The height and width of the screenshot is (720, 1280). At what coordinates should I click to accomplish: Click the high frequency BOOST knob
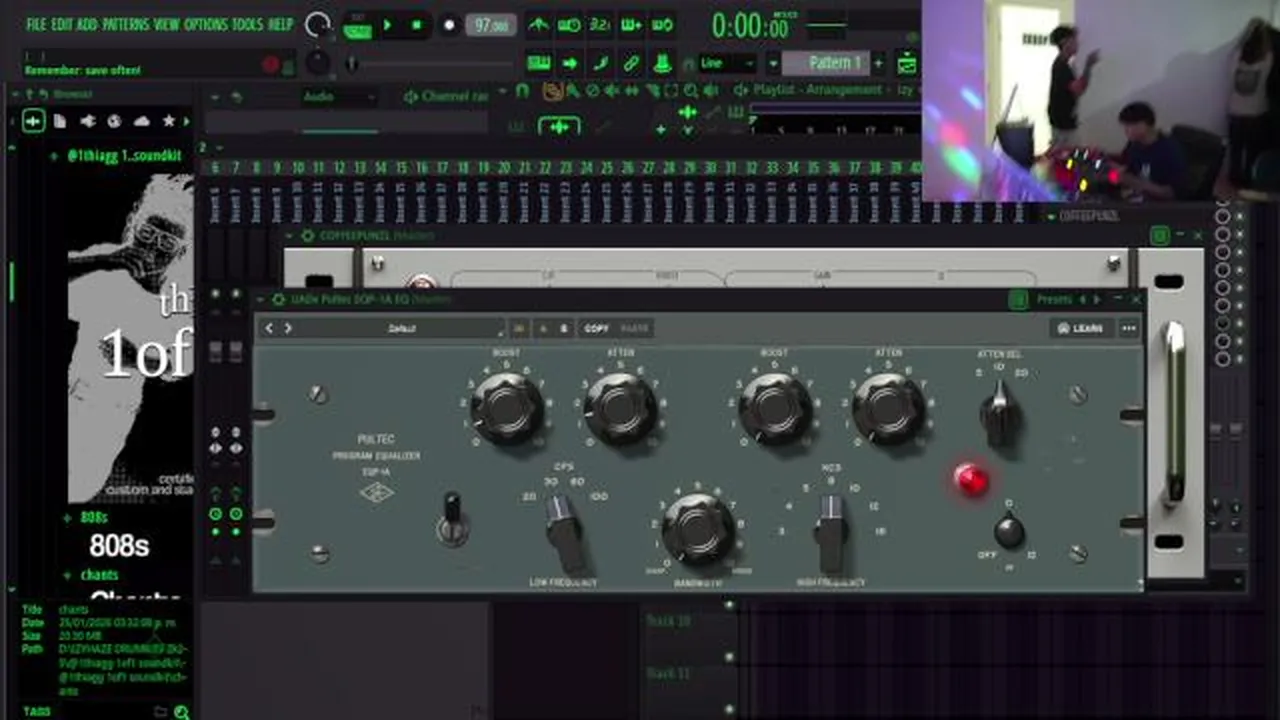click(774, 408)
